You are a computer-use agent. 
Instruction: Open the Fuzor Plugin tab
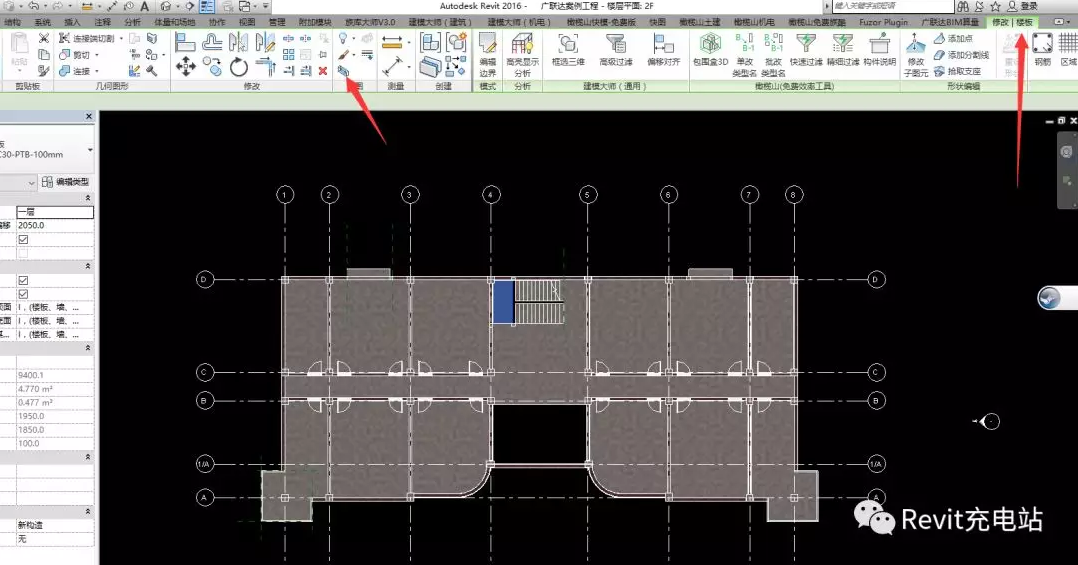pos(883,21)
